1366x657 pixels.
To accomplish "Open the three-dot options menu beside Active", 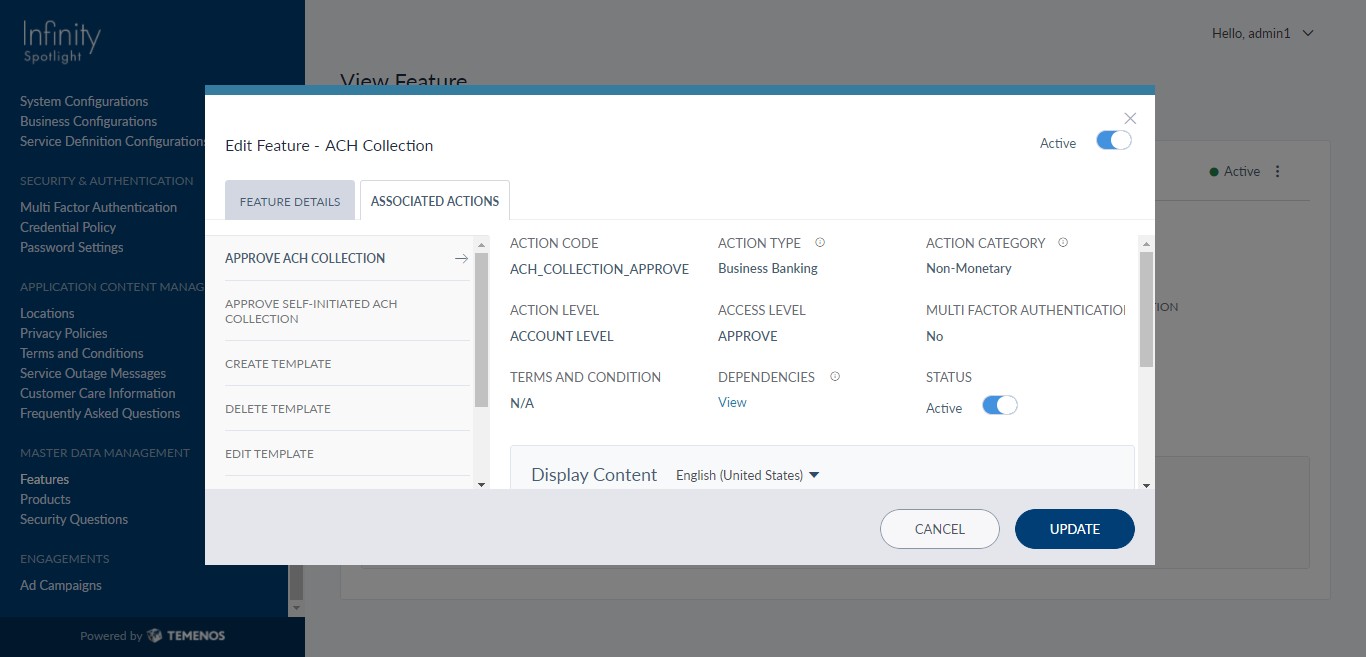I will click(x=1277, y=172).
